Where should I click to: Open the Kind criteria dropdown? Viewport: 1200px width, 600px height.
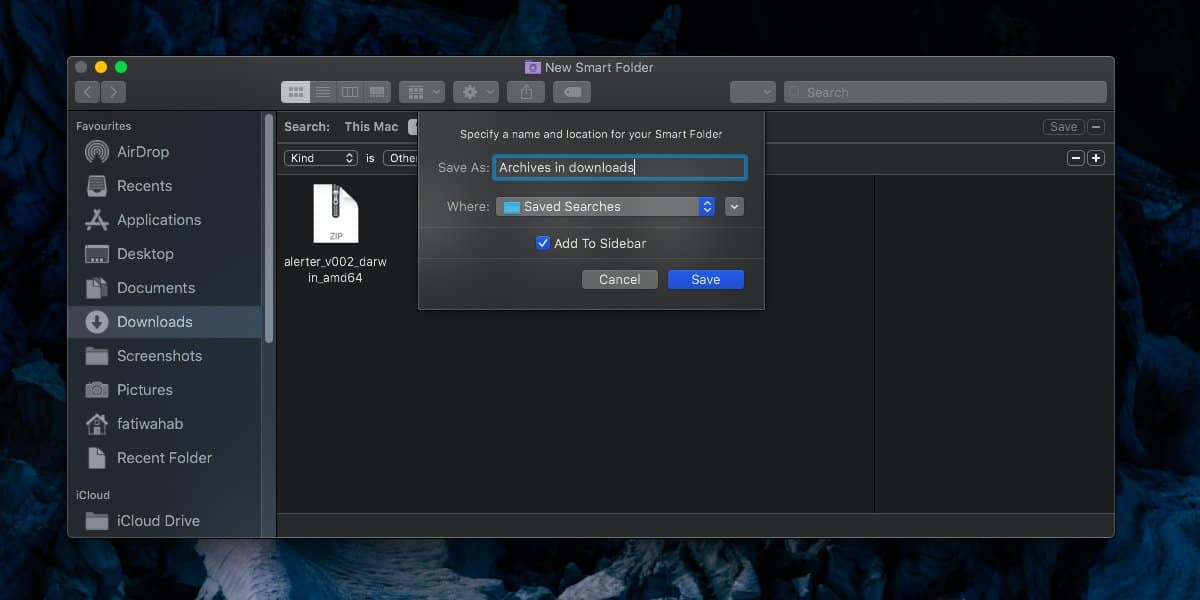321,158
